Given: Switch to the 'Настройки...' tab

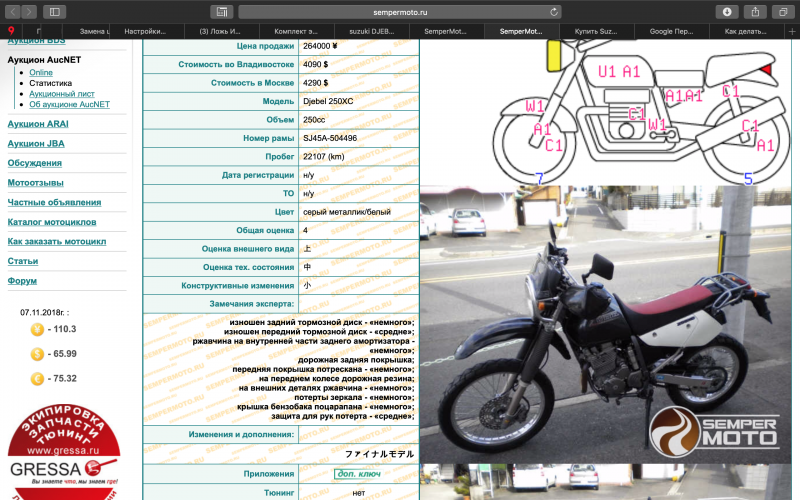Looking at the screenshot, I should [145, 32].
